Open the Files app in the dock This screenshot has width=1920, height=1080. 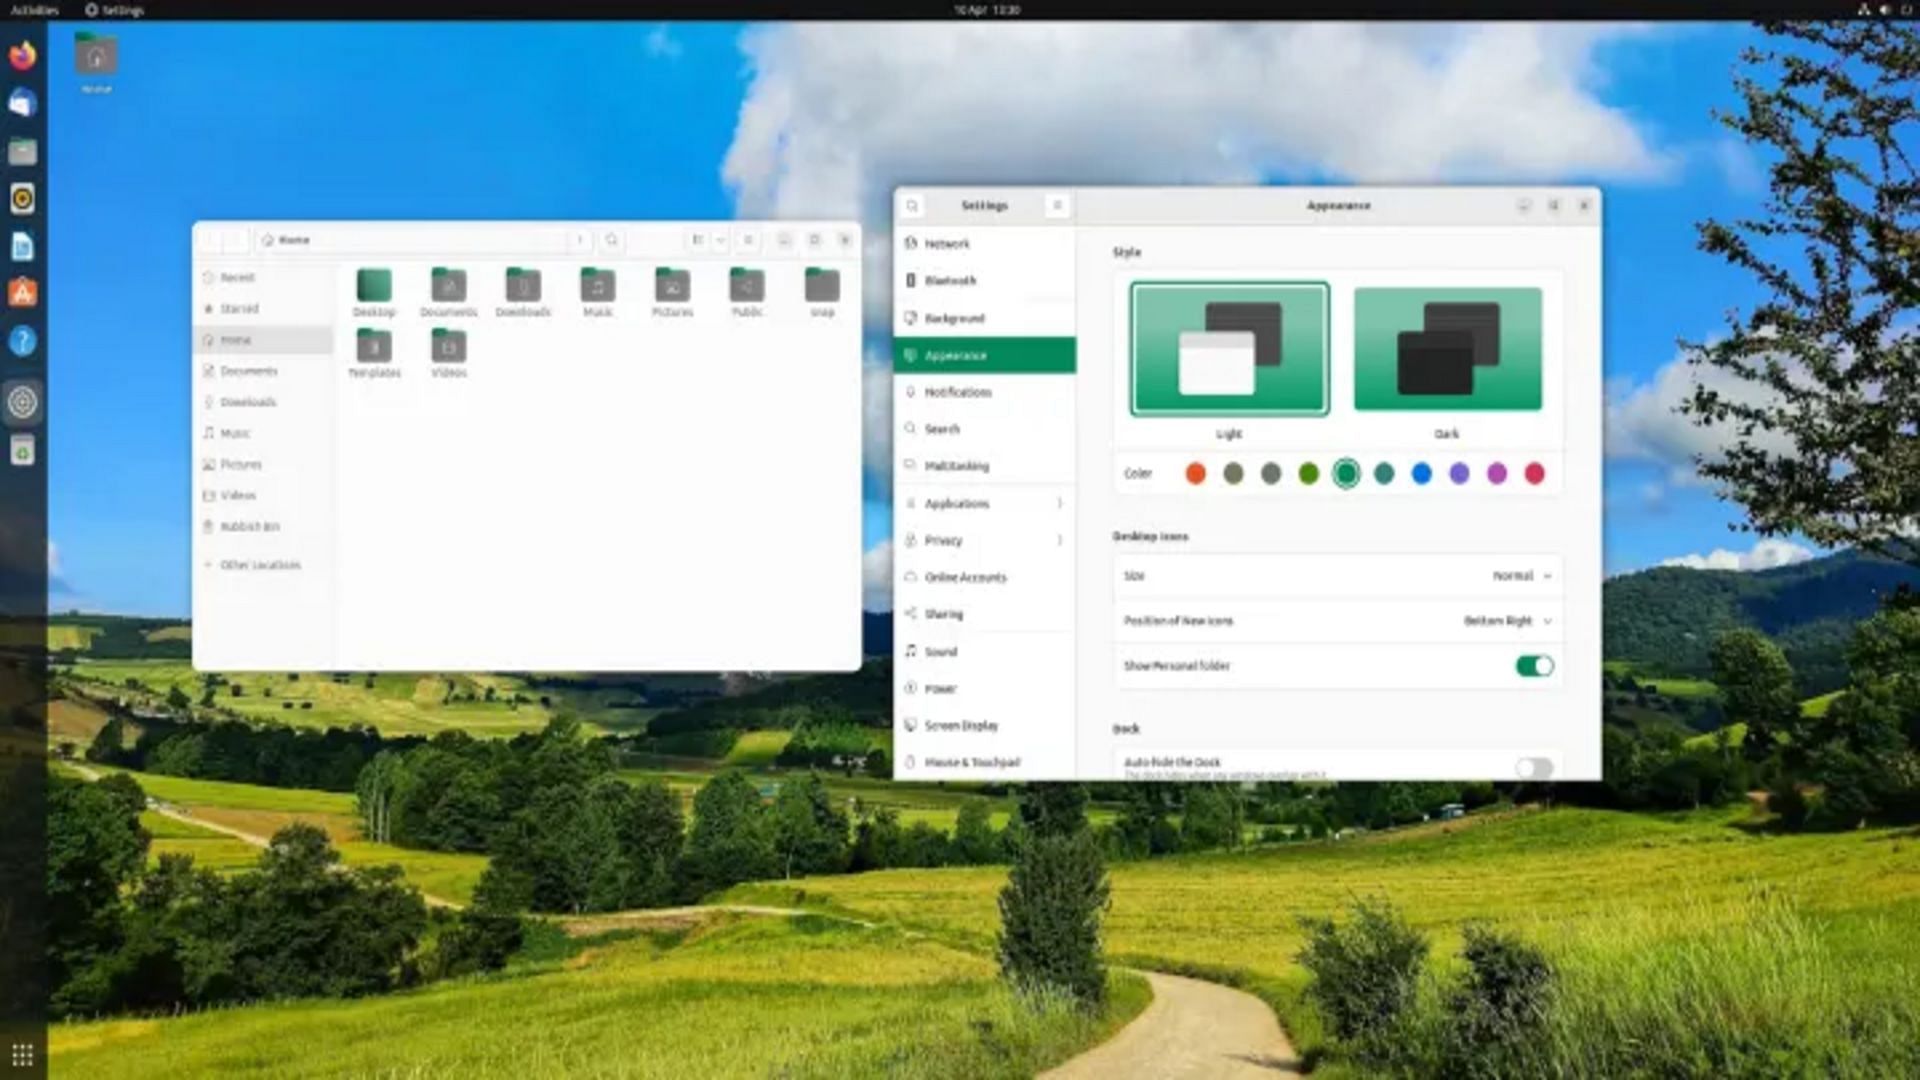pyautogui.click(x=23, y=151)
